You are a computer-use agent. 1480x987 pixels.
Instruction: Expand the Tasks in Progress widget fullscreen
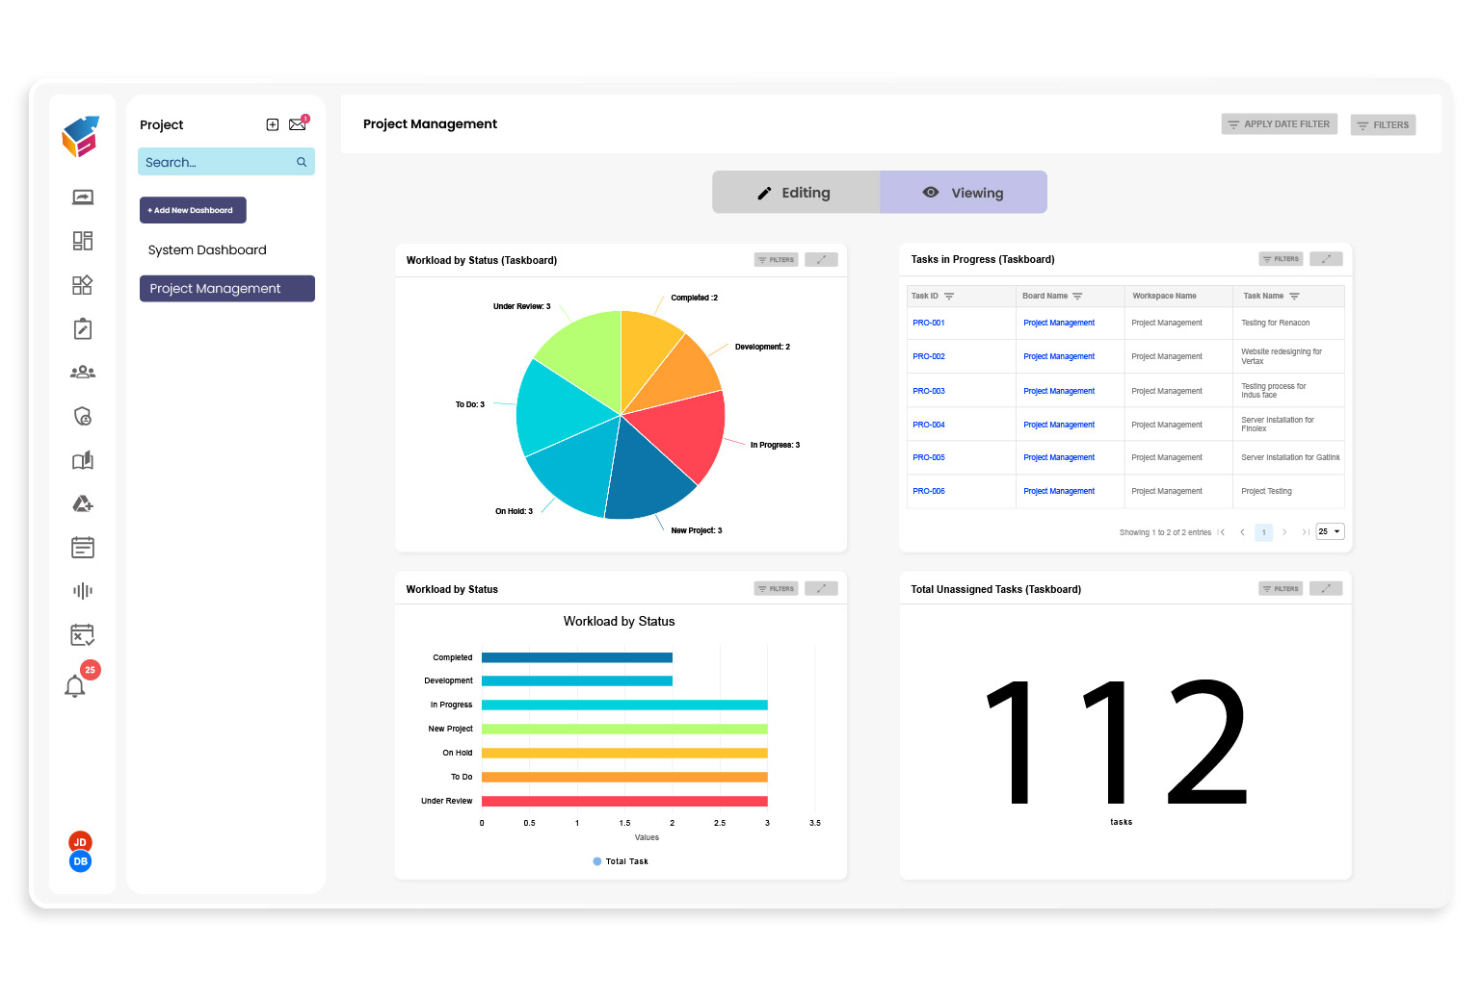pyautogui.click(x=1326, y=258)
